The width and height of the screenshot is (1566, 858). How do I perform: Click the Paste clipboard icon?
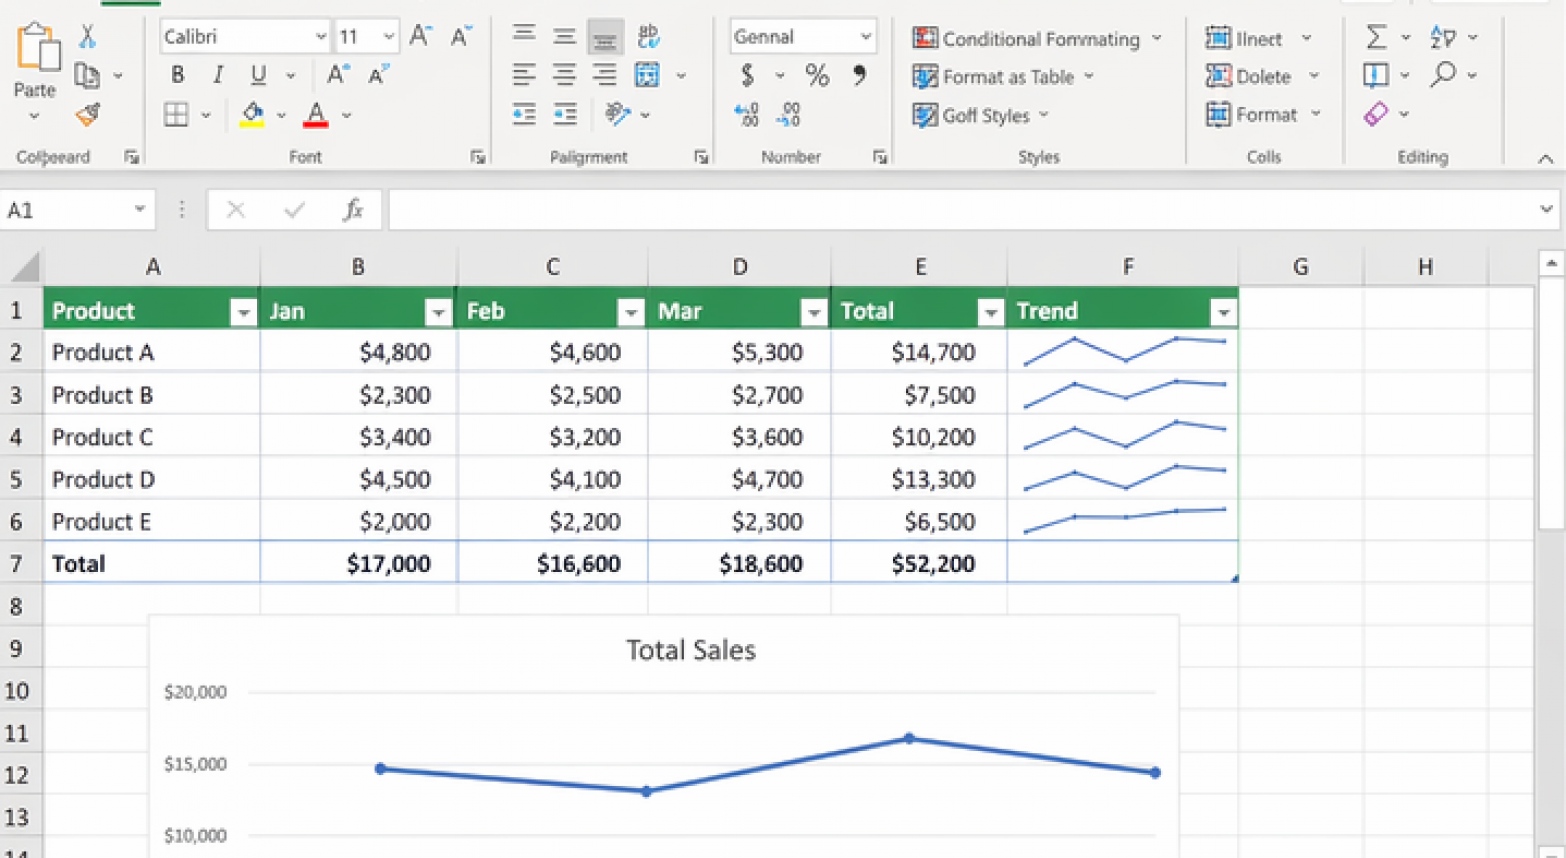pyautogui.click(x=38, y=47)
